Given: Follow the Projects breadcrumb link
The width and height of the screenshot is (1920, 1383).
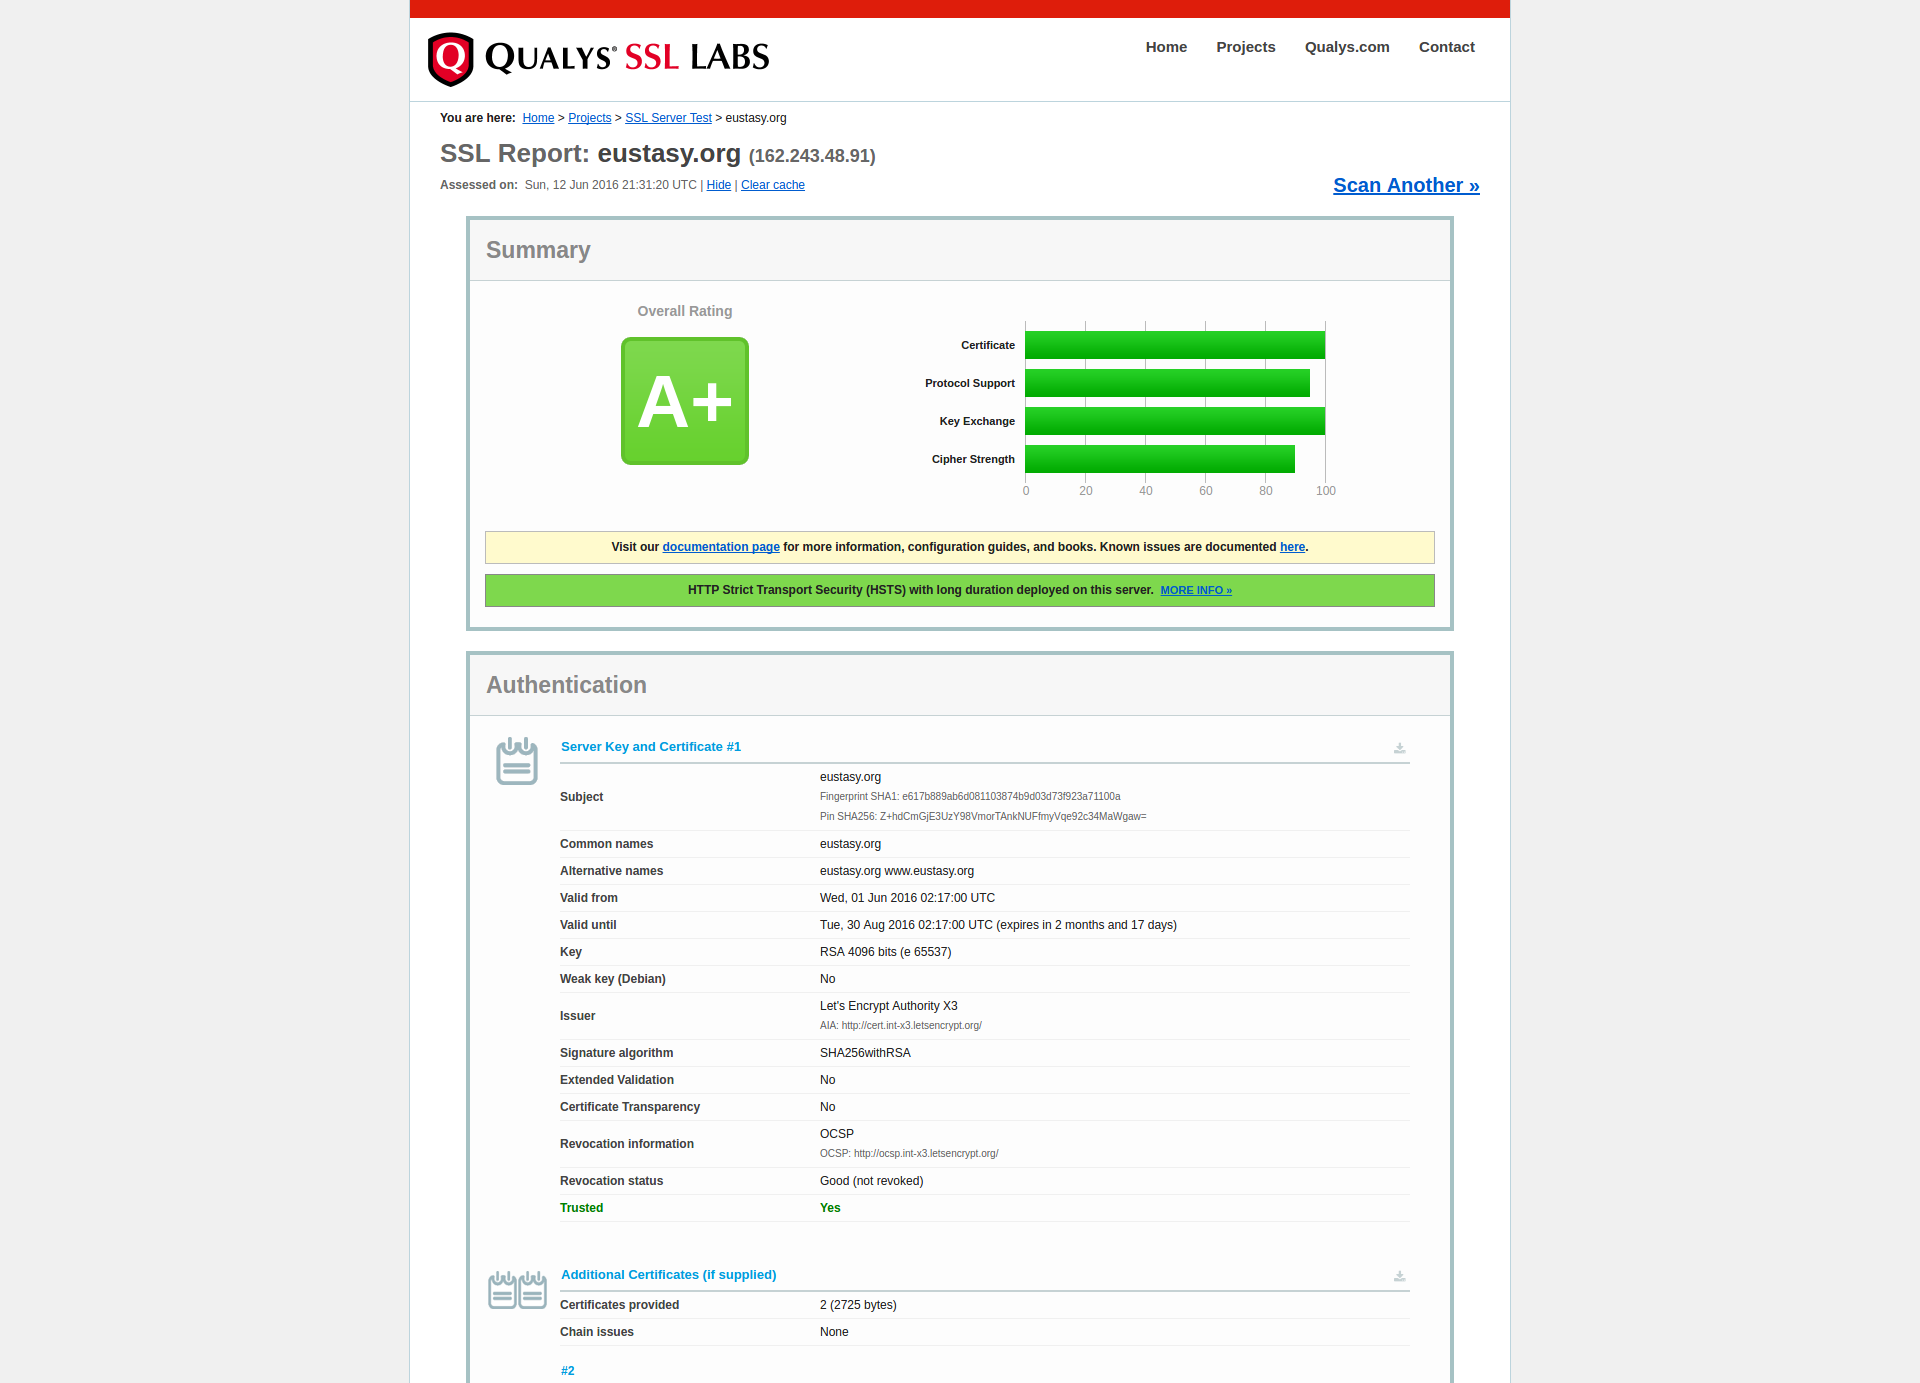Looking at the screenshot, I should coord(590,118).
